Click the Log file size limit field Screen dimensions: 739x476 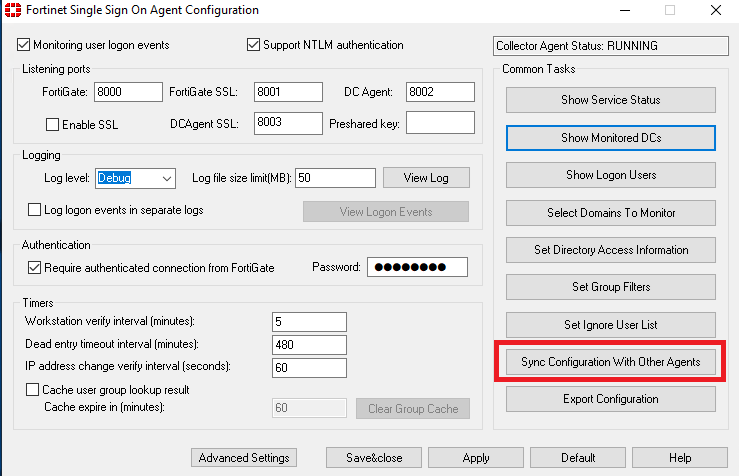pyautogui.click(x=336, y=178)
